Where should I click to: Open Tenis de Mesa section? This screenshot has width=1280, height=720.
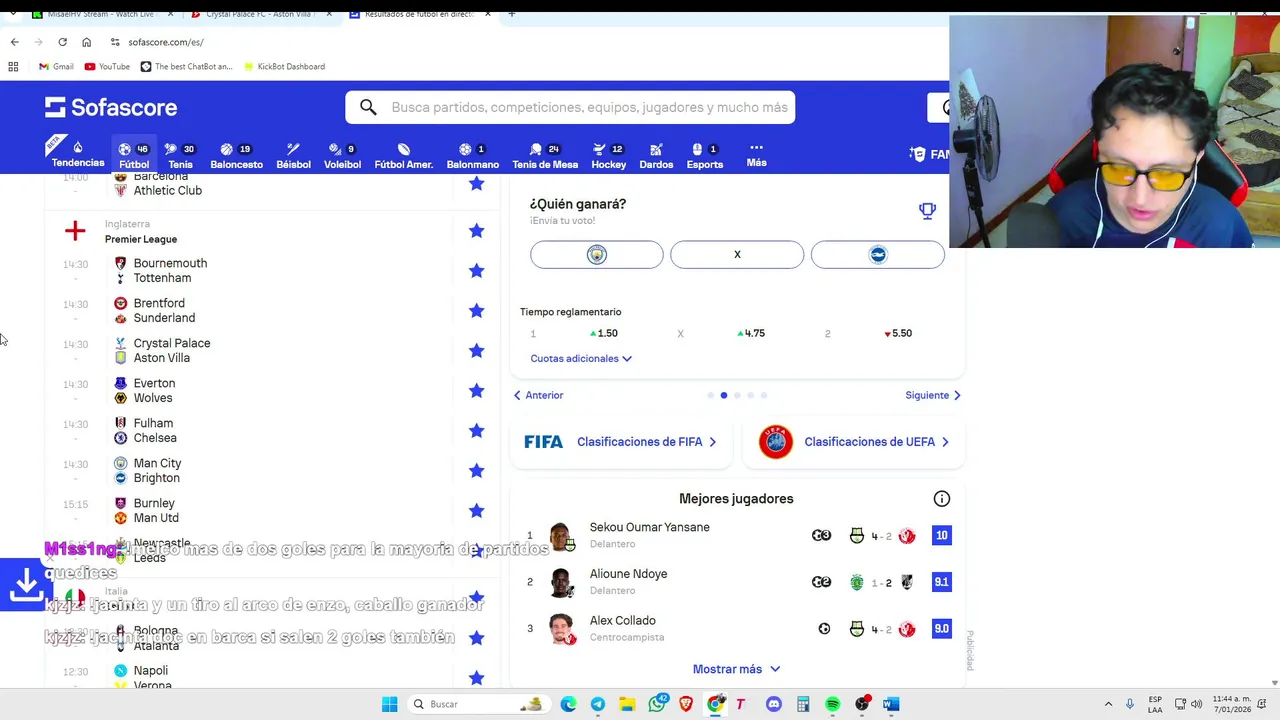(545, 155)
